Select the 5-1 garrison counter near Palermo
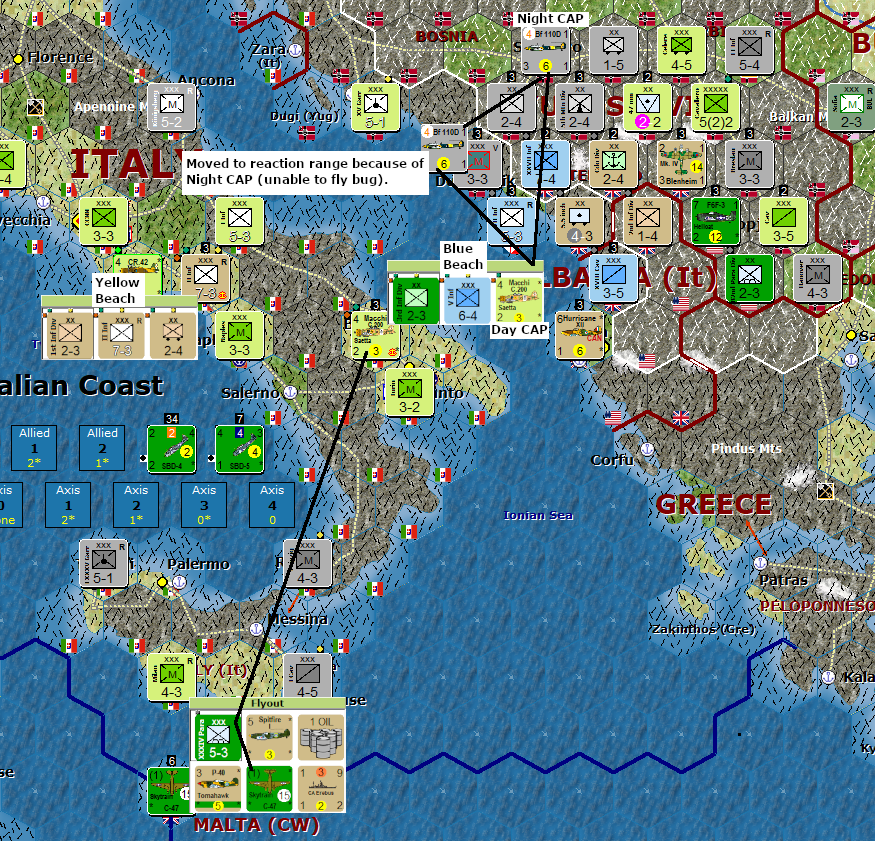Image resolution: width=875 pixels, height=841 pixels. tap(103, 563)
